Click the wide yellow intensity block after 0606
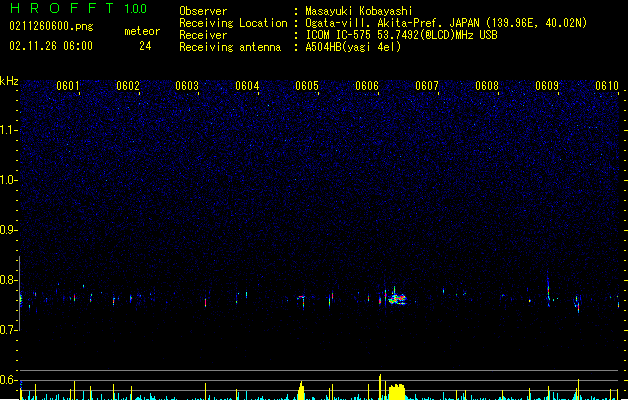629x400 pixels. click(x=397, y=392)
